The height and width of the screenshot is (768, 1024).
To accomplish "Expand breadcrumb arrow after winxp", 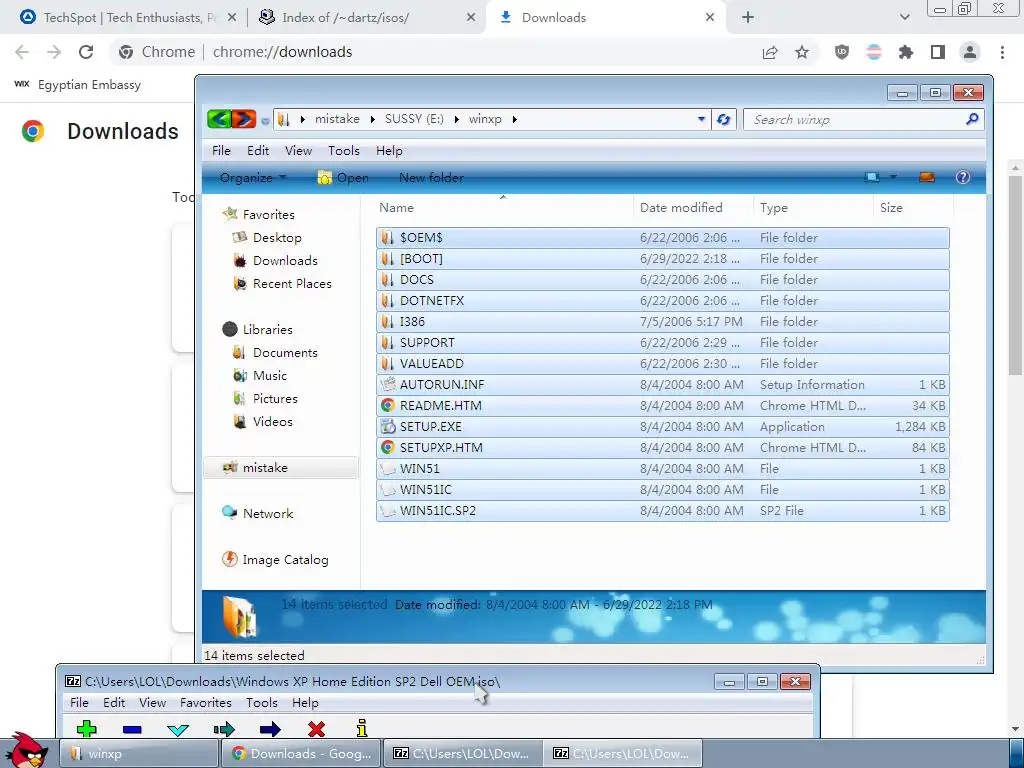I will pyautogui.click(x=515, y=120).
